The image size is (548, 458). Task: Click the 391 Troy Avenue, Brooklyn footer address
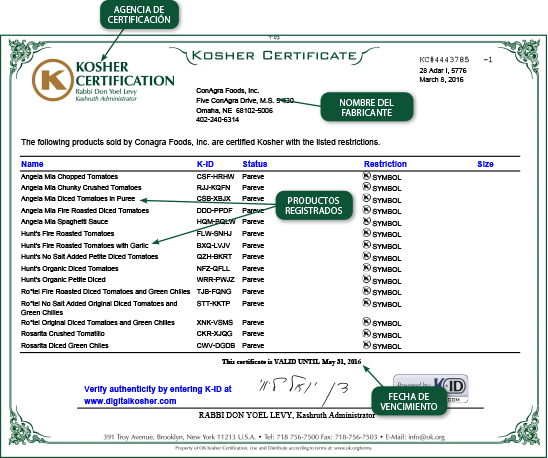tap(180, 437)
